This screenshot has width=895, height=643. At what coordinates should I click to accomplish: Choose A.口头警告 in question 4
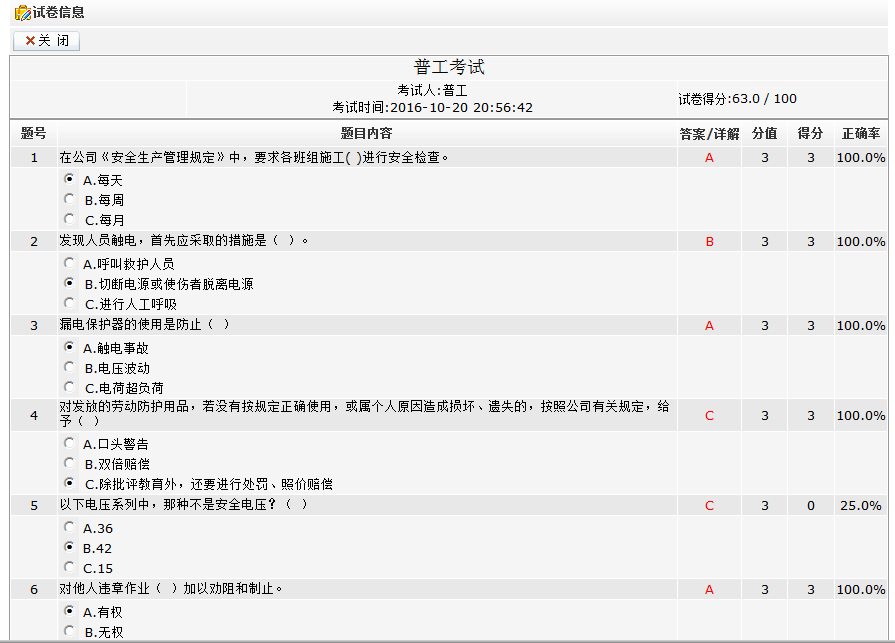pyautogui.click(x=69, y=442)
